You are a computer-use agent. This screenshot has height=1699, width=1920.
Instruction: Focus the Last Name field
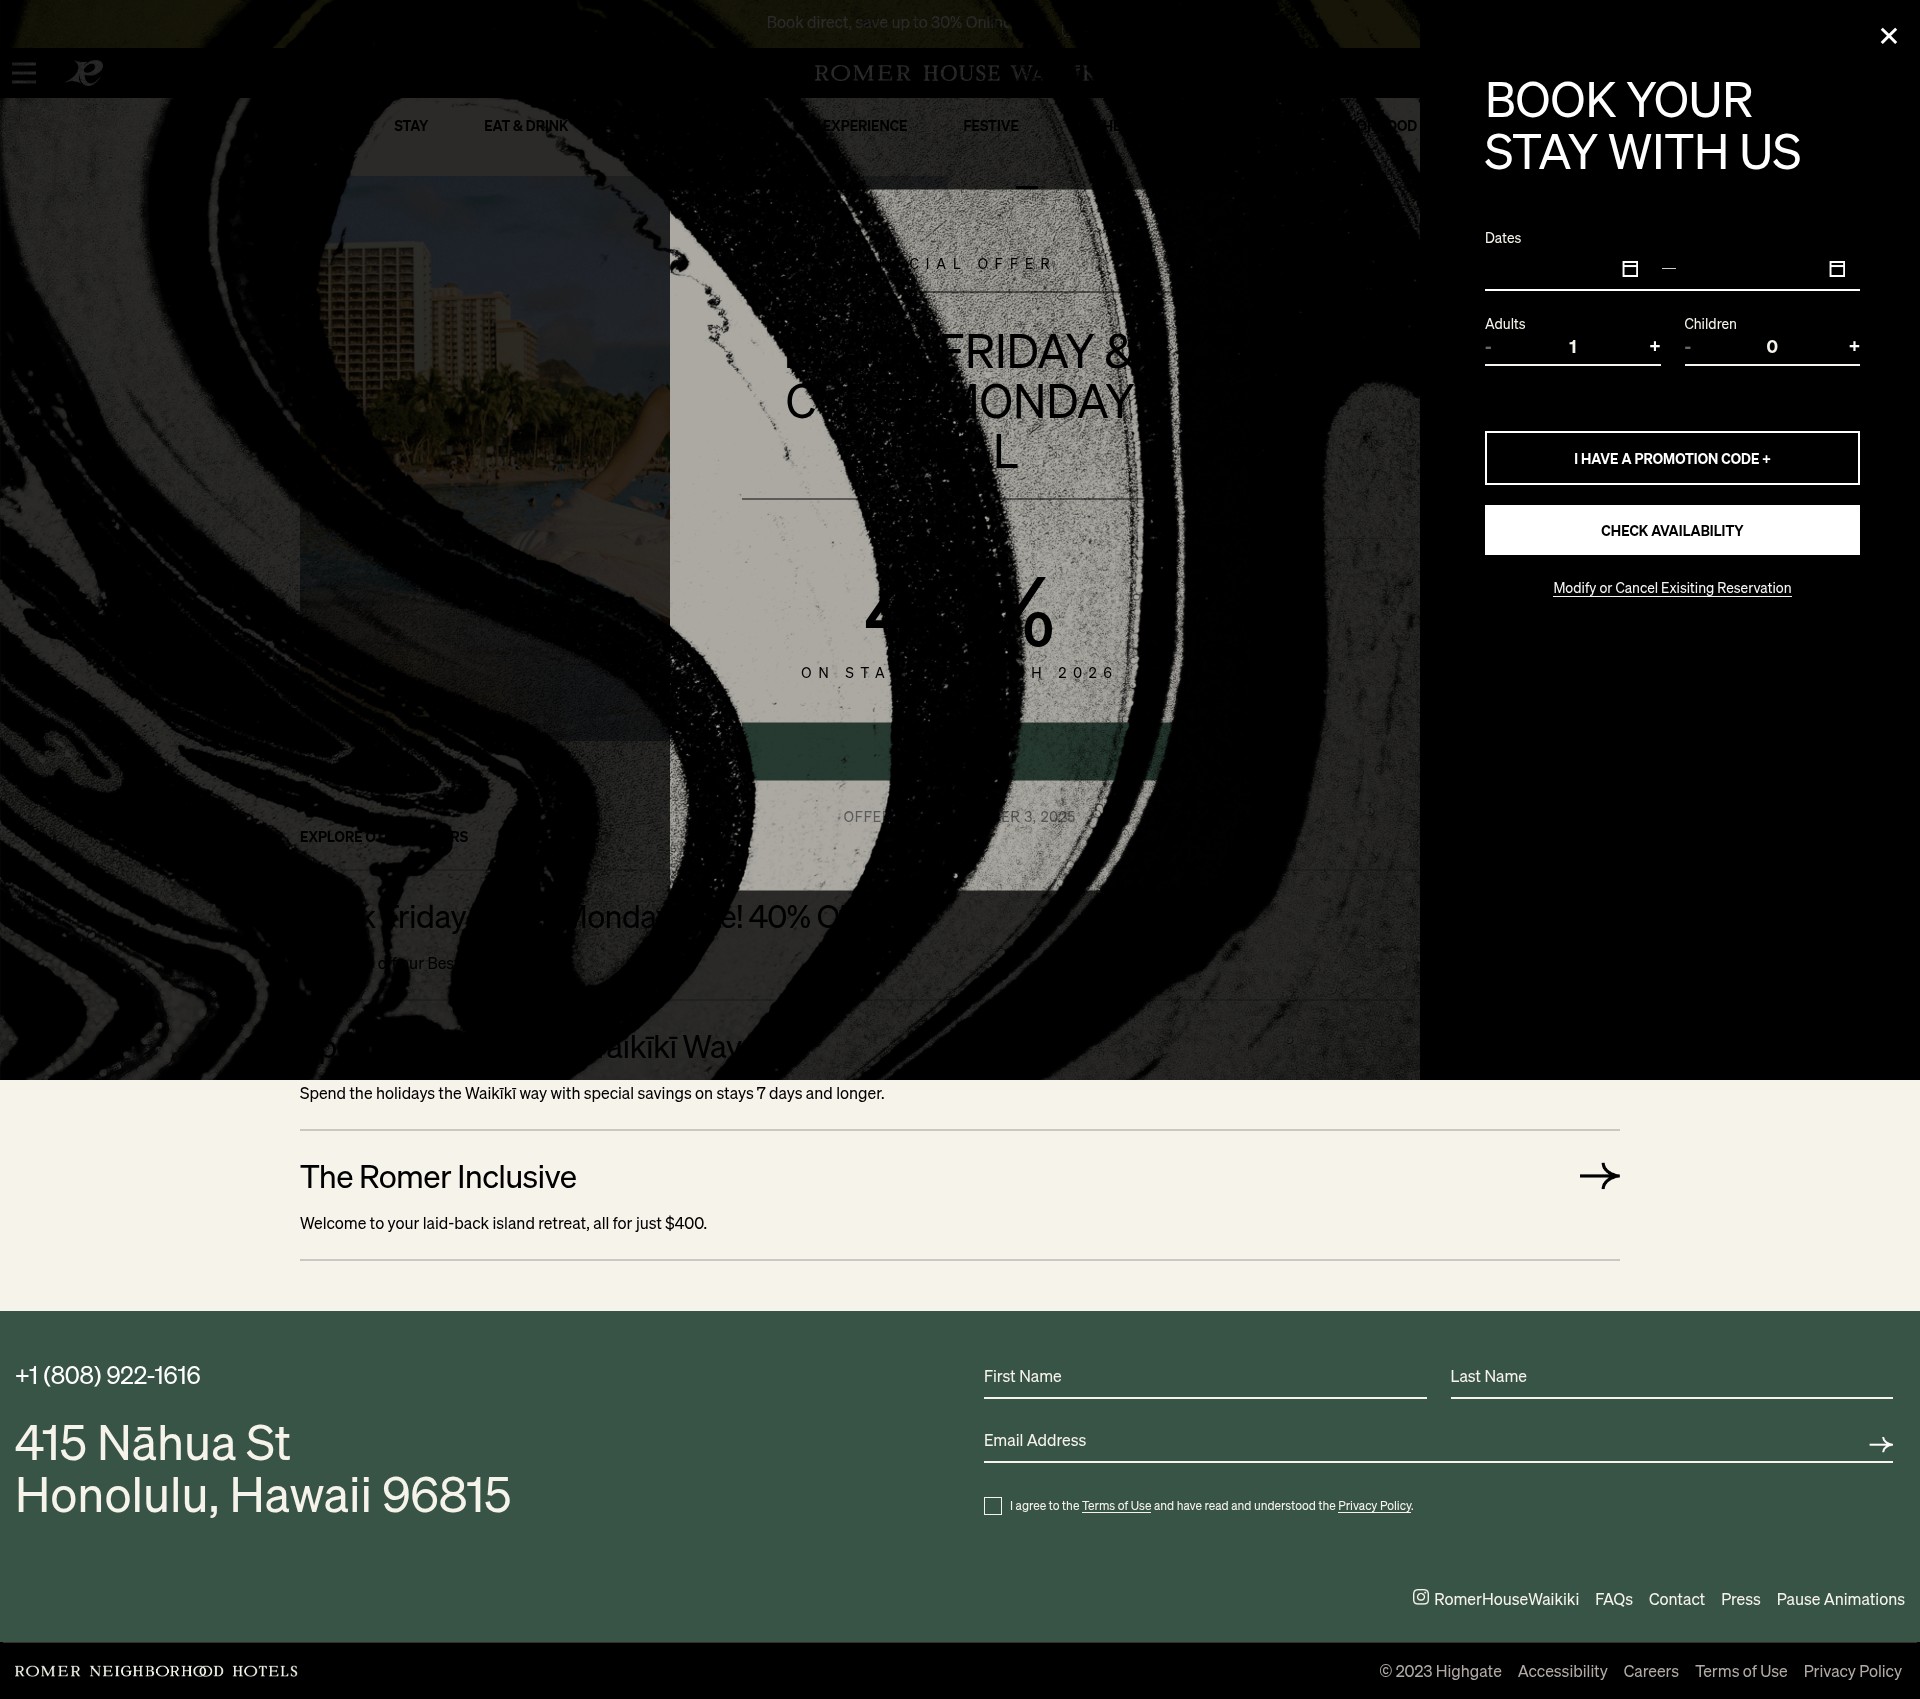(x=1671, y=1377)
